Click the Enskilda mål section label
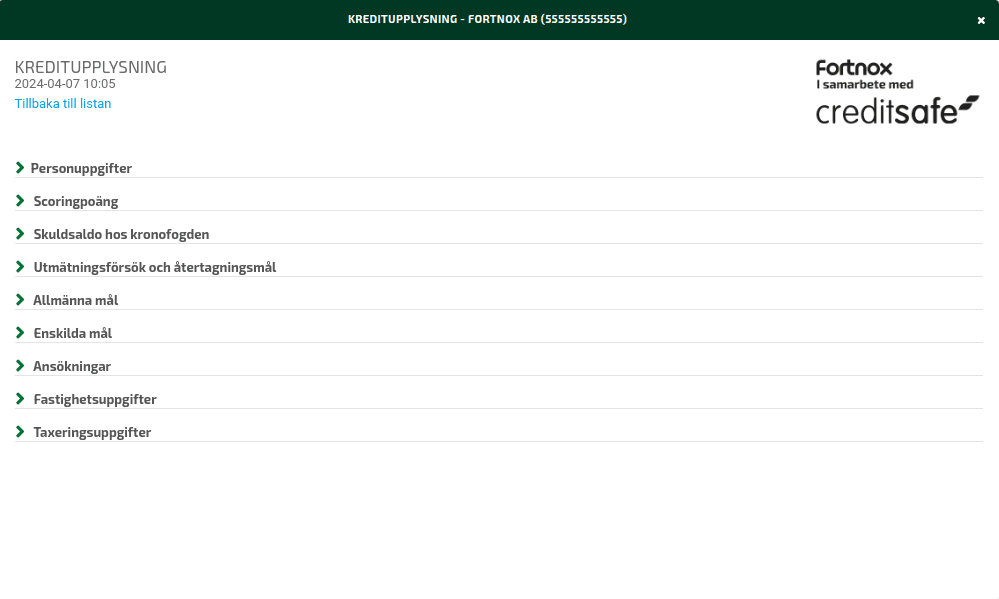Viewport: 999px width, 599px height. pyautogui.click(x=73, y=333)
